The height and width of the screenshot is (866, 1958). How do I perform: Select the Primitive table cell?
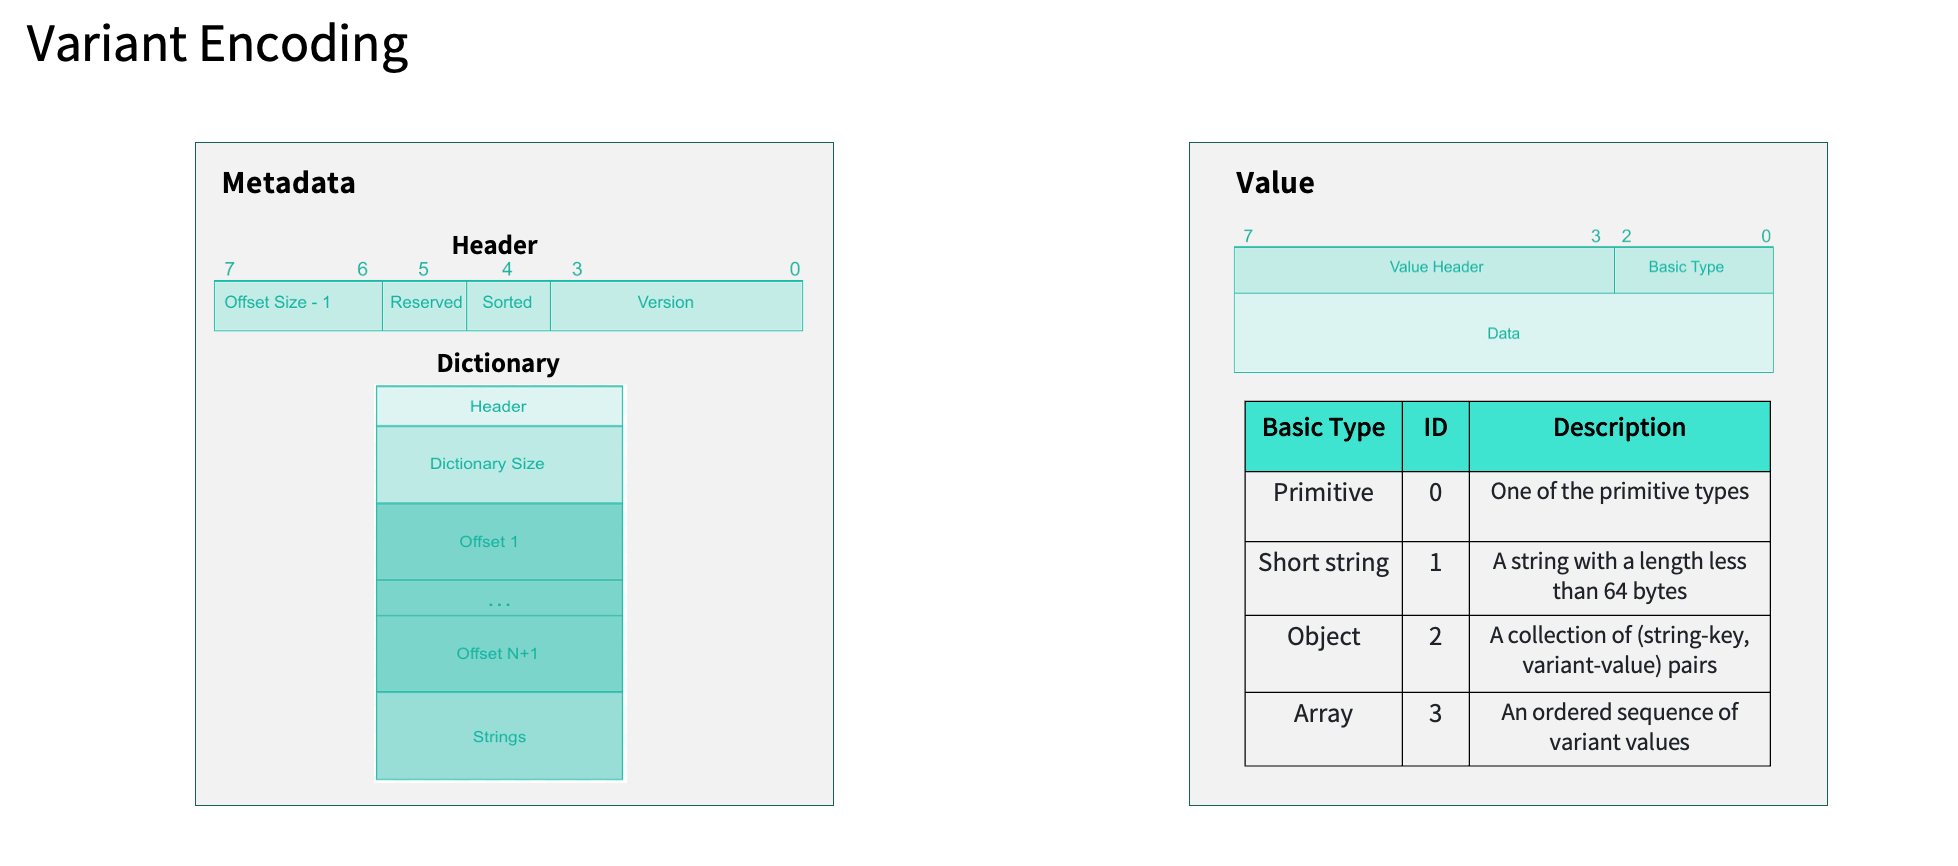coord(1322,493)
